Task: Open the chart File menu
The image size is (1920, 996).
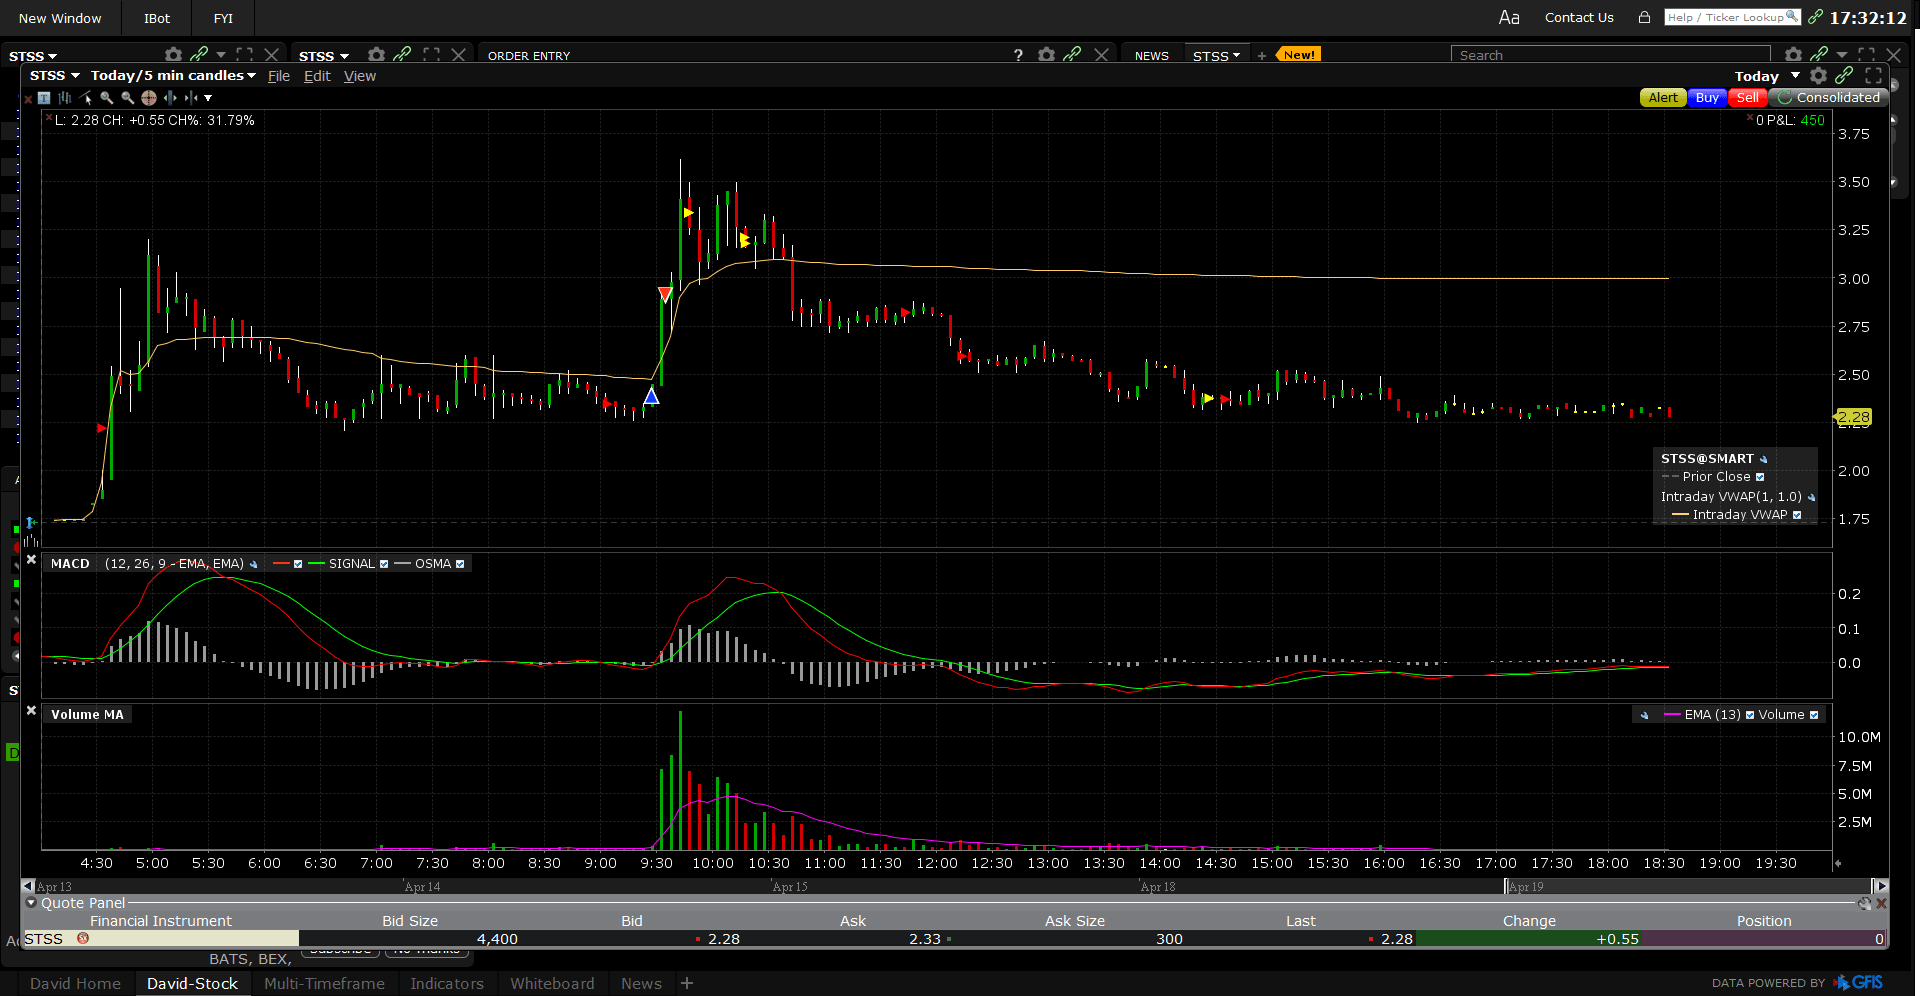Action: (x=279, y=76)
